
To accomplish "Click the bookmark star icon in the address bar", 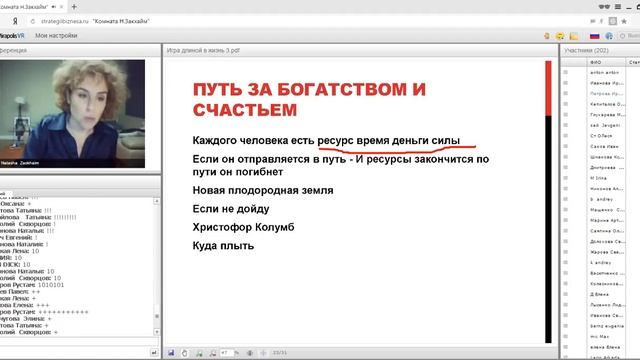I will coord(624,21).
